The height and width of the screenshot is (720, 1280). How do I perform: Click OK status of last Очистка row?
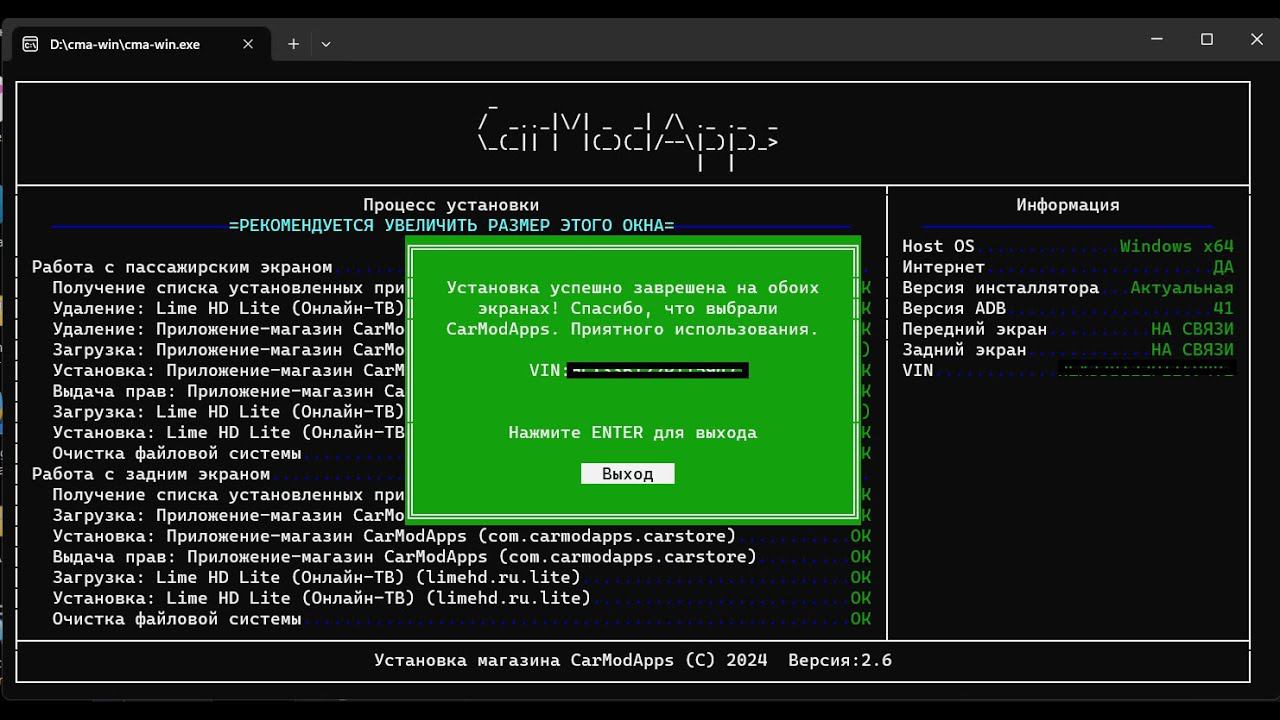pyautogui.click(x=860, y=619)
